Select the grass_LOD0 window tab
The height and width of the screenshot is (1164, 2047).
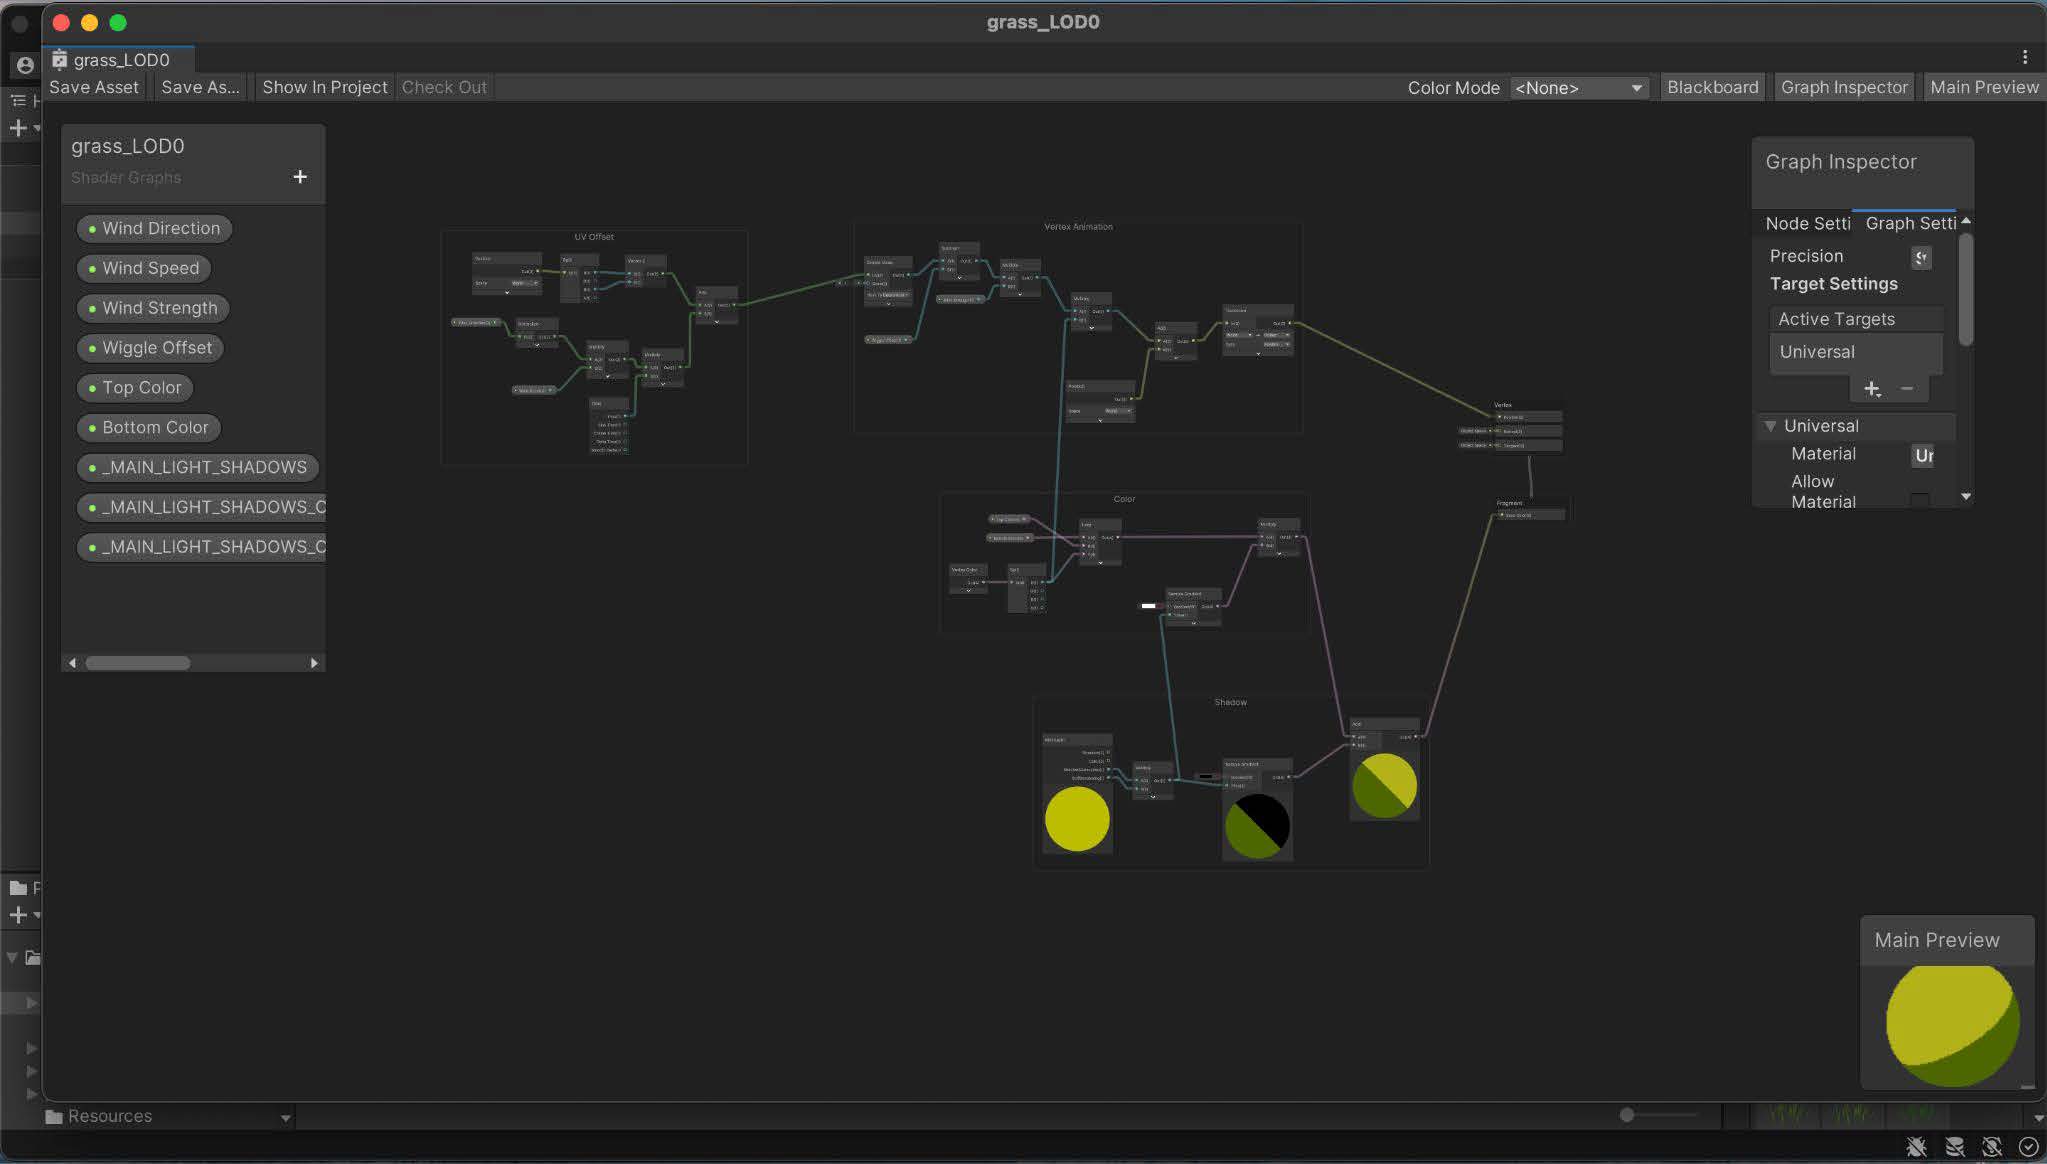coord(120,60)
